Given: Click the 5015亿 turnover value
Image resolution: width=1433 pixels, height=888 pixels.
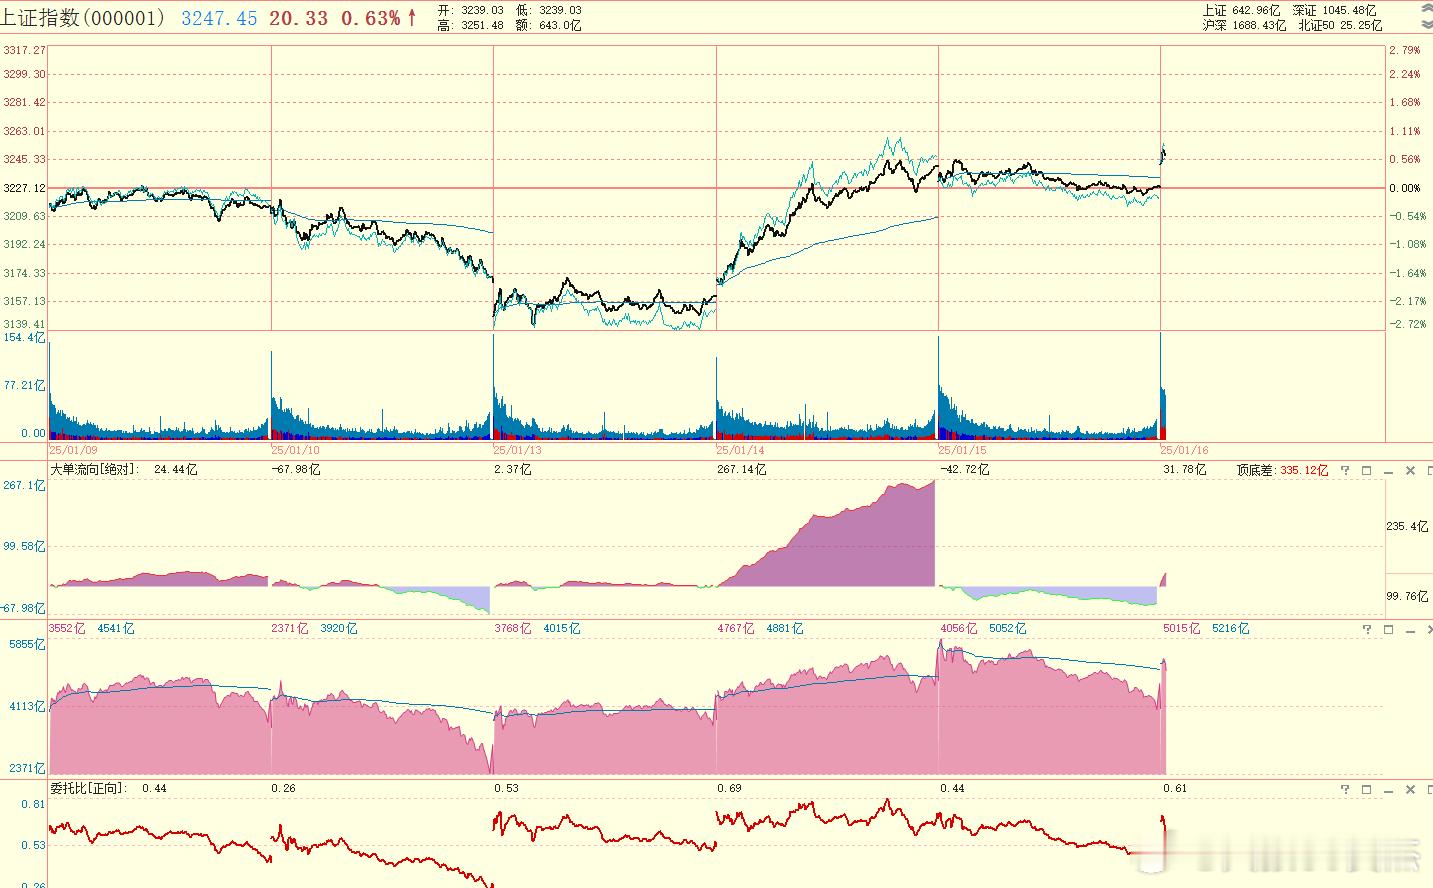Looking at the screenshot, I should click(1182, 628).
